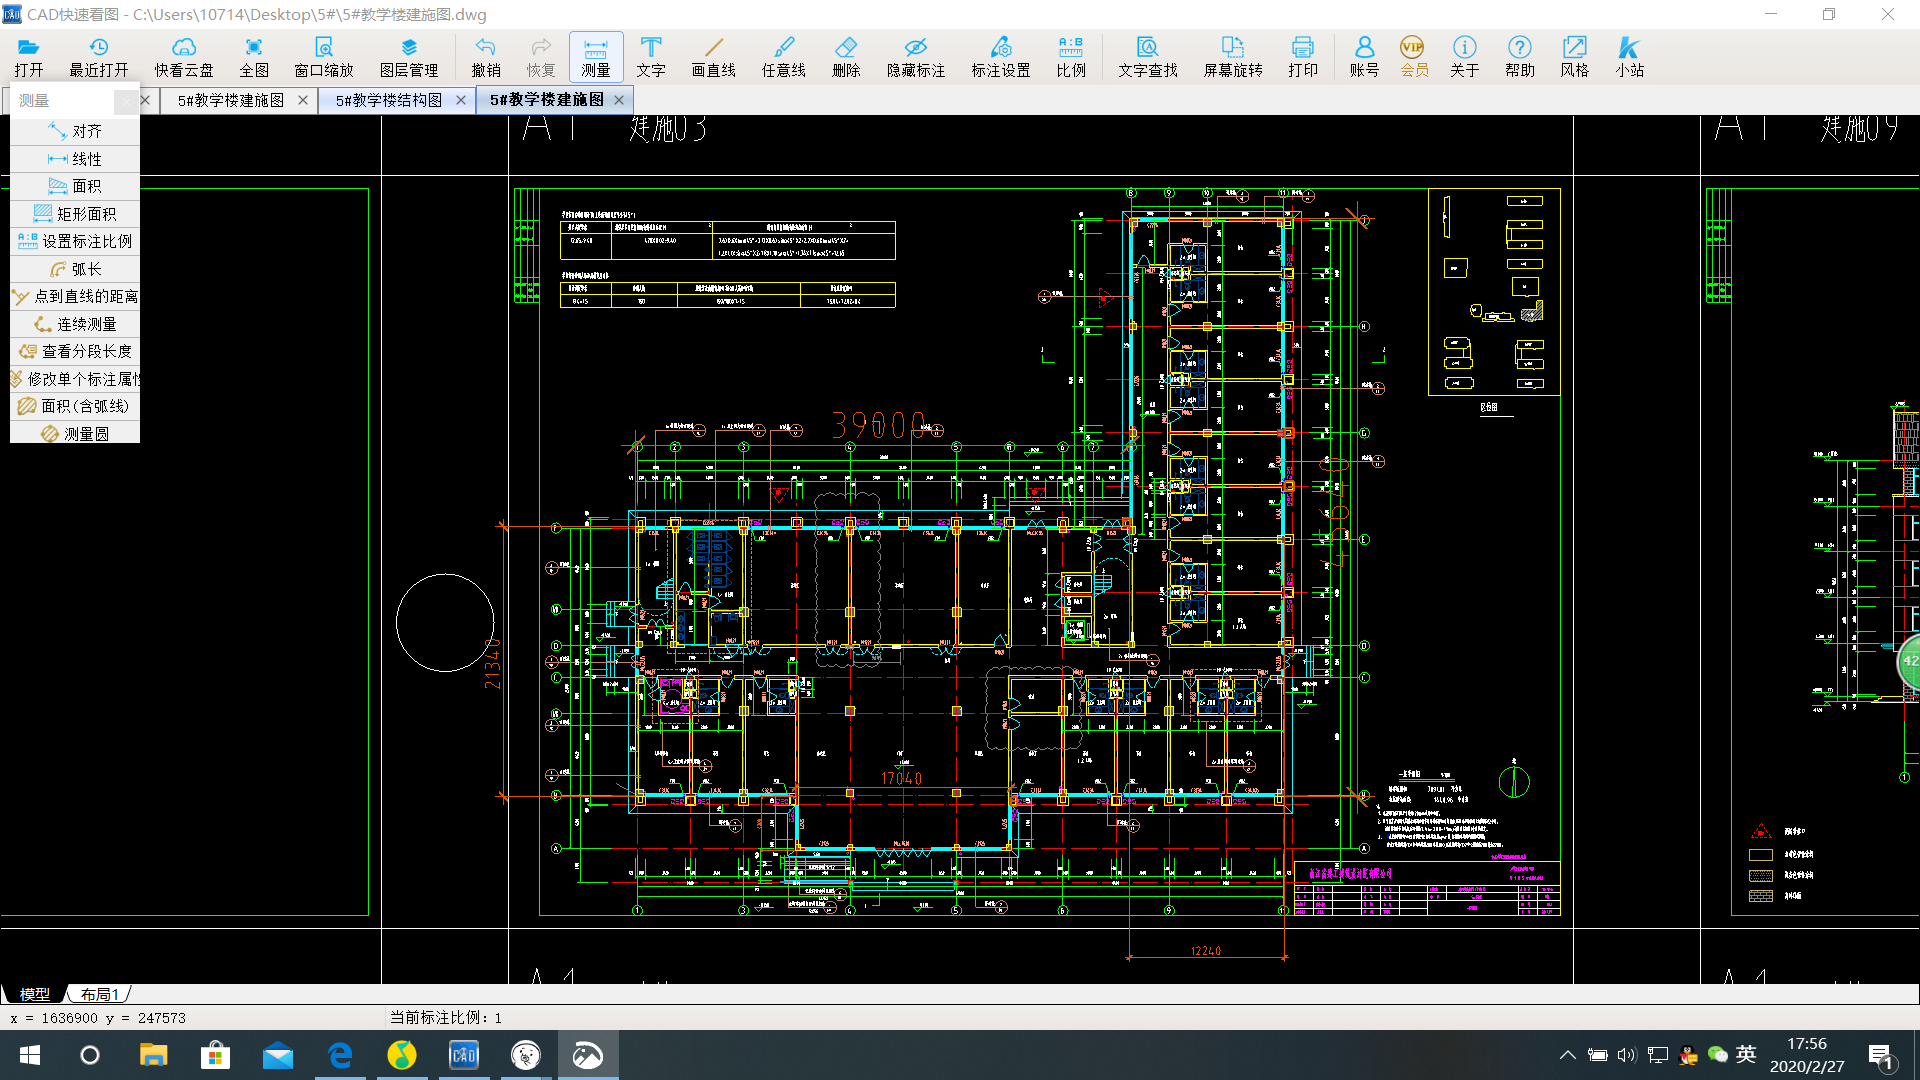Close the 5#教学楼结构图 tab

[x=461, y=100]
